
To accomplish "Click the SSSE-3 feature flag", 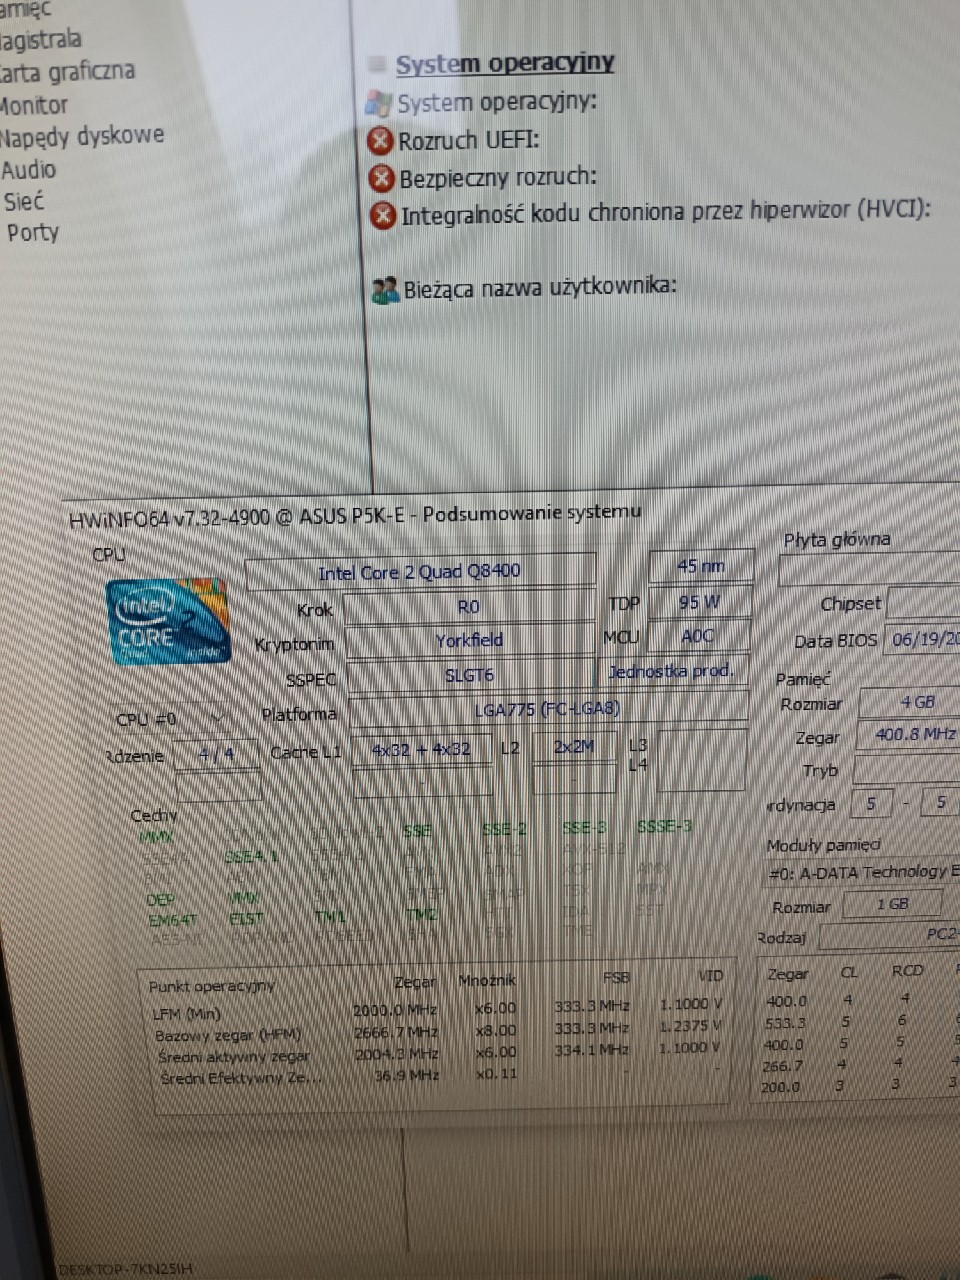I will [x=665, y=826].
